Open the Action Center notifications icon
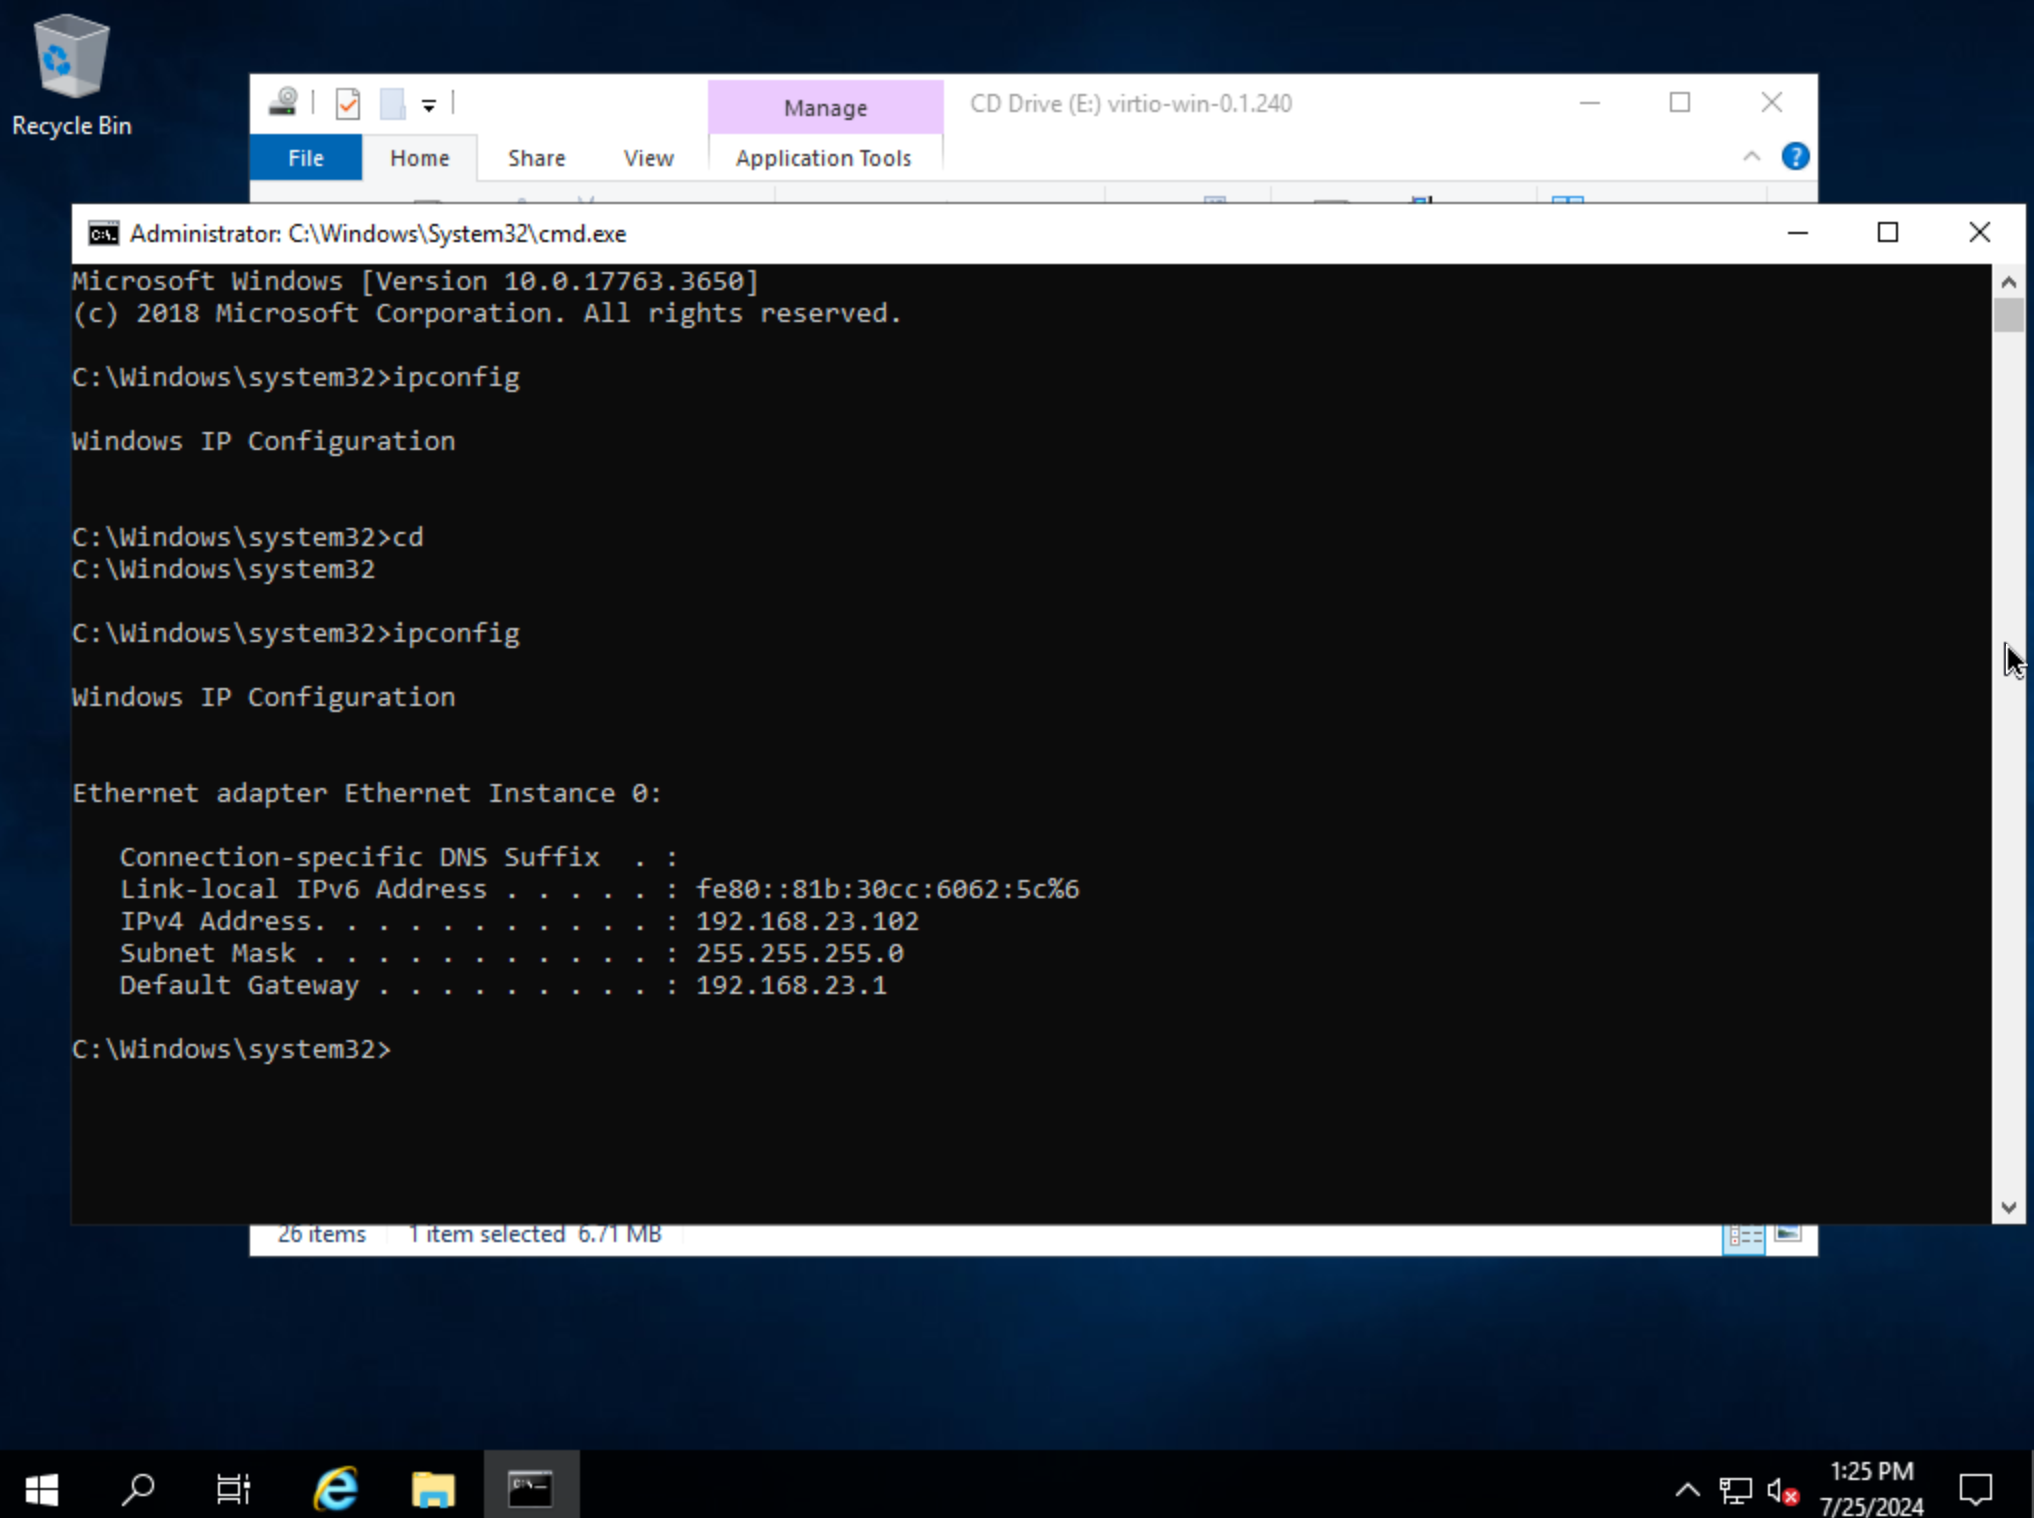 (x=1975, y=1490)
